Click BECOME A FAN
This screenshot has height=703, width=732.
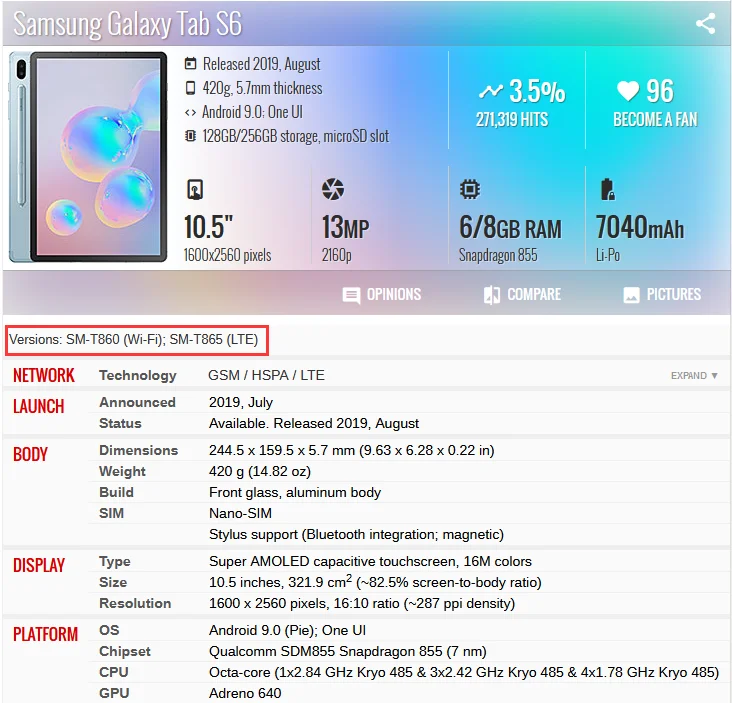[655, 120]
